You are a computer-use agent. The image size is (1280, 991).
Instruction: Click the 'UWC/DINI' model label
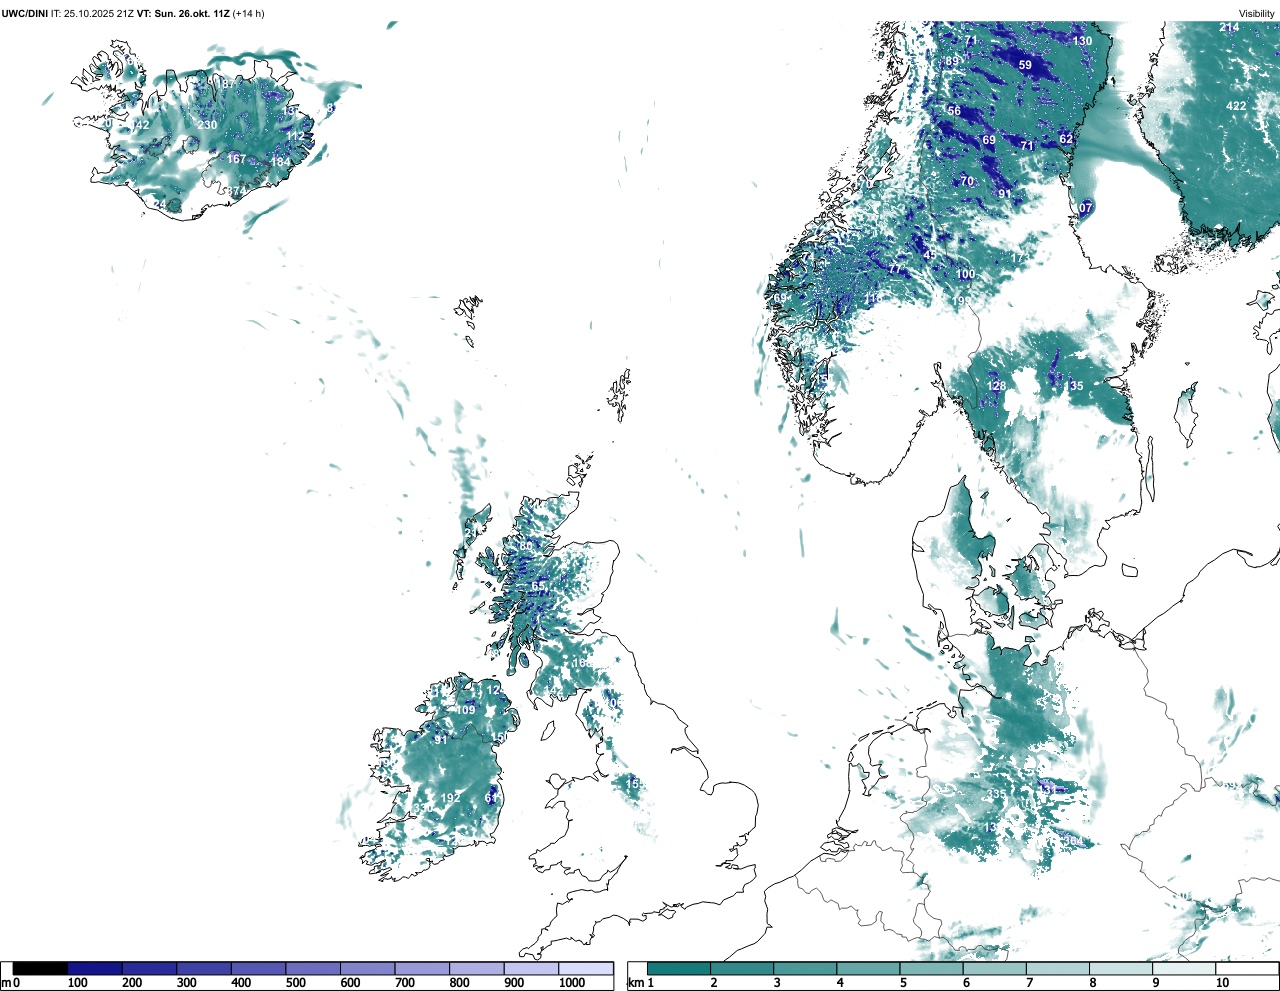[25, 13]
